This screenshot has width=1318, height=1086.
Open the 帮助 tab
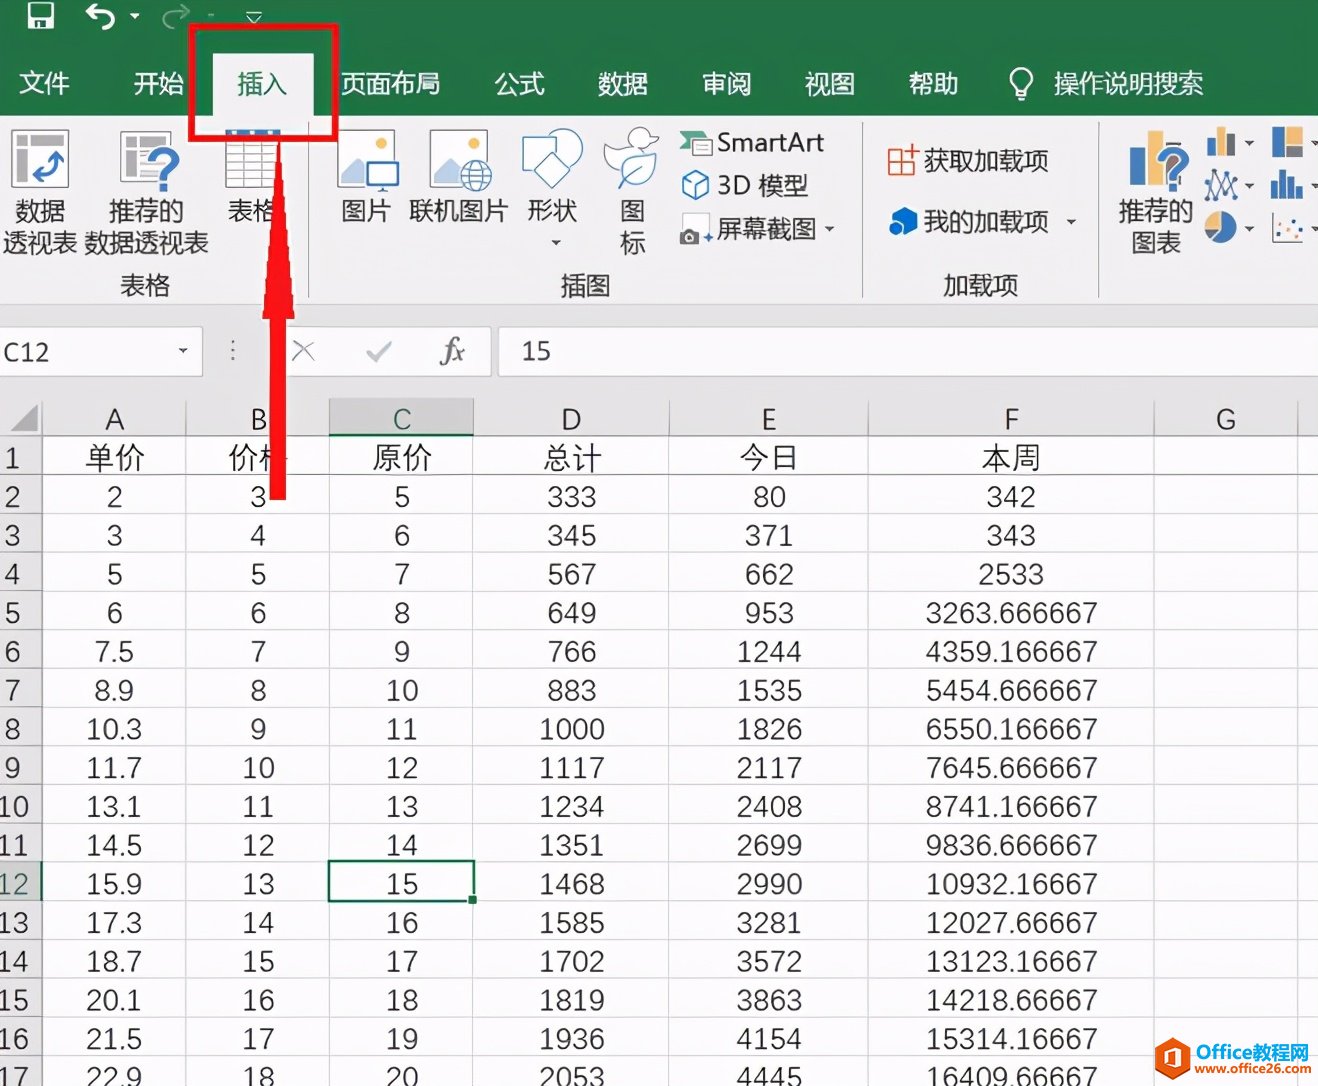934,83
